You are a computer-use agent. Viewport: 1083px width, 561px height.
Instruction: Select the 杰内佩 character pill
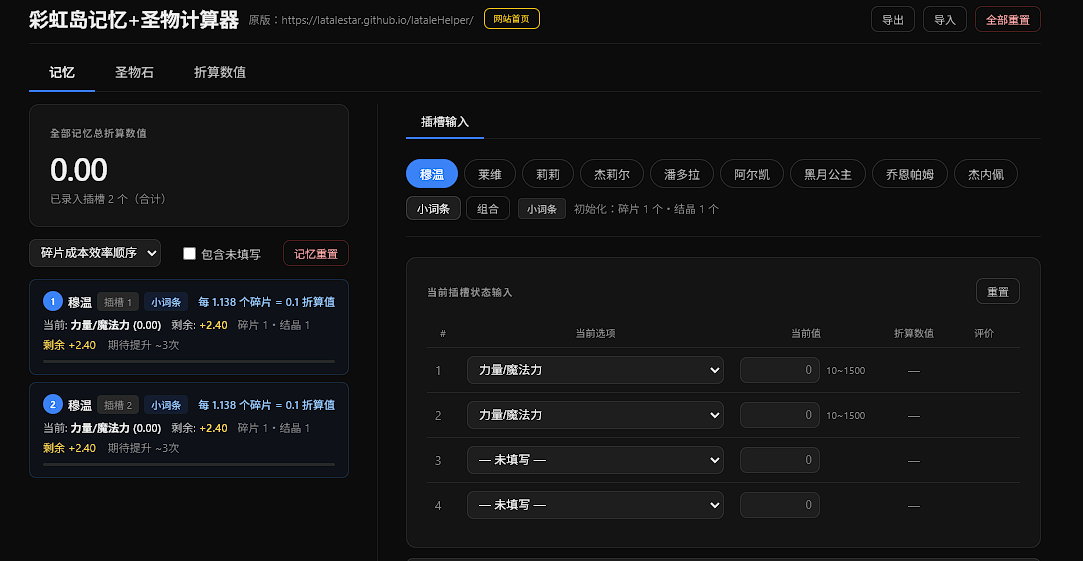click(986, 174)
